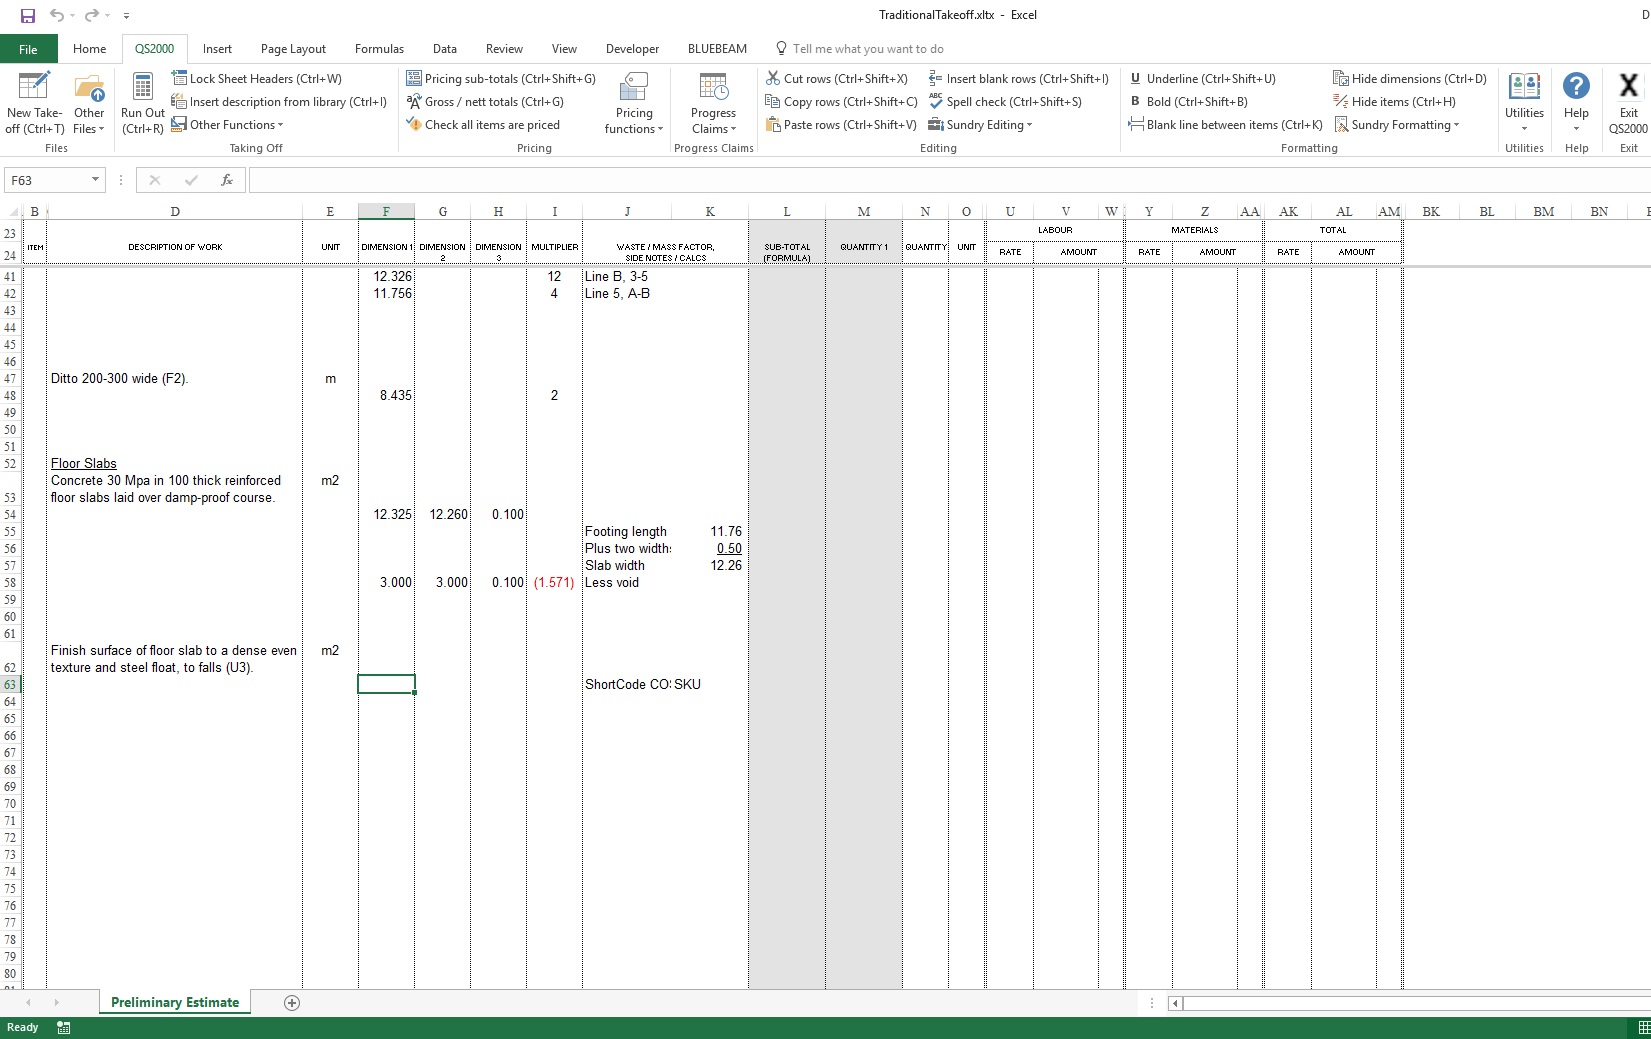Image resolution: width=1651 pixels, height=1039 pixels.
Task: Click Spell check in Editing group
Action: pos(1005,102)
